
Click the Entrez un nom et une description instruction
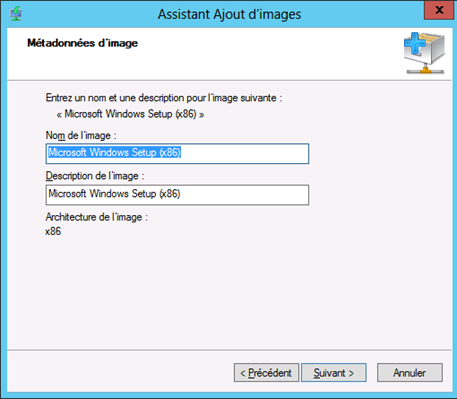point(164,98)
